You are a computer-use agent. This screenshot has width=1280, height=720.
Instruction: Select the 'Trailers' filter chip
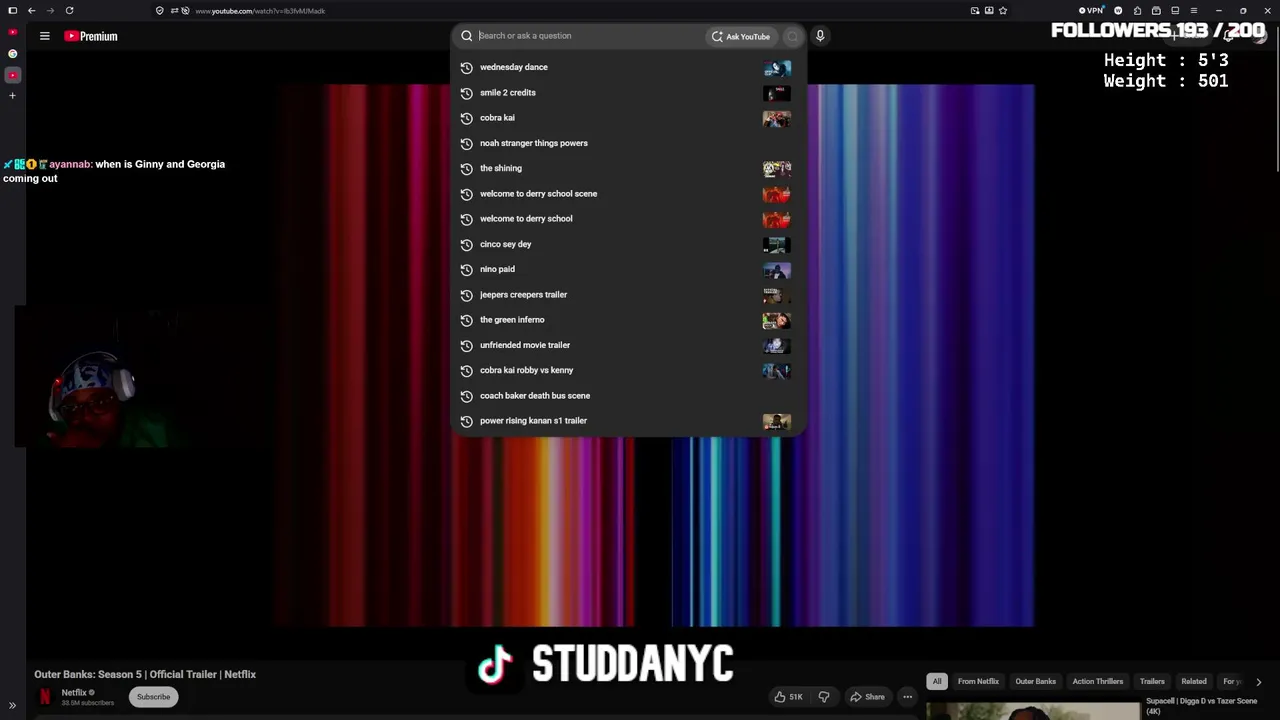click(1152, 682)
